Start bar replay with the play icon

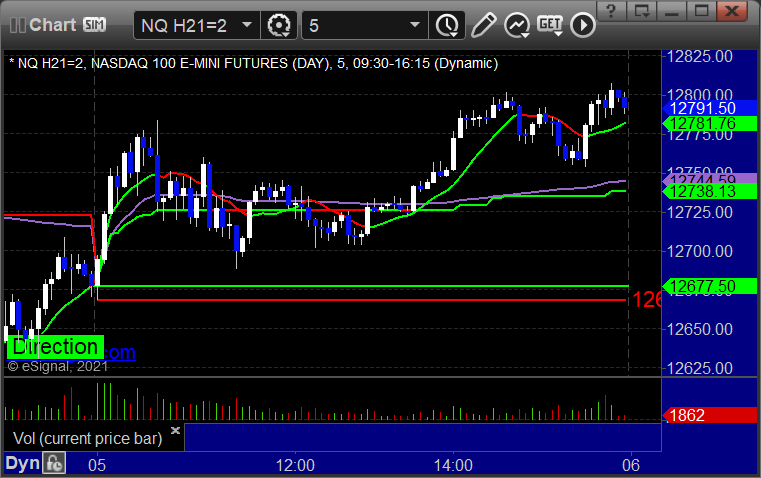[x=582, y=25]
